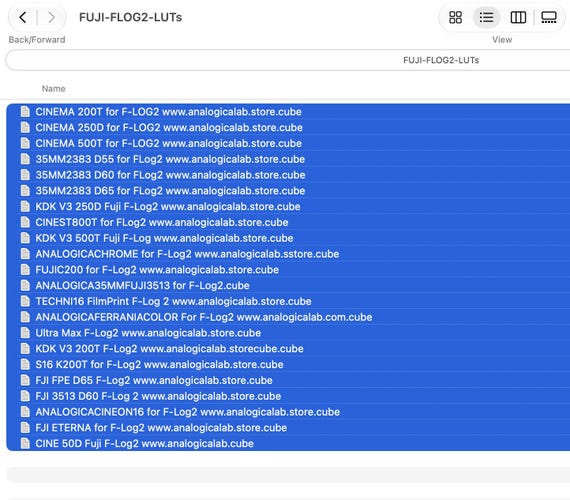Switch to column view

coord(518,17)
